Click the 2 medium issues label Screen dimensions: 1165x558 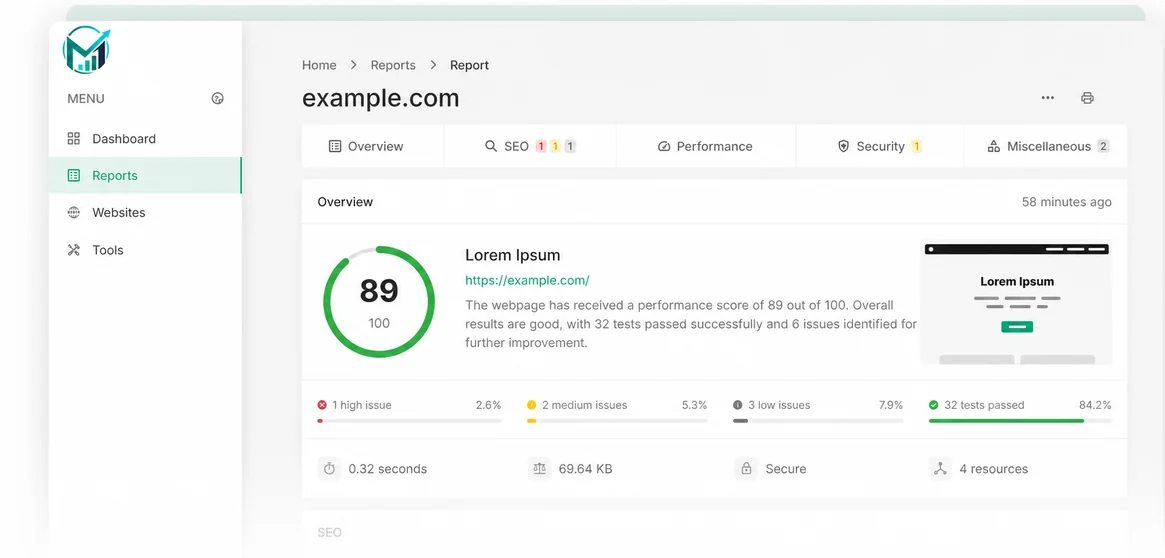[x=584, y=405]
